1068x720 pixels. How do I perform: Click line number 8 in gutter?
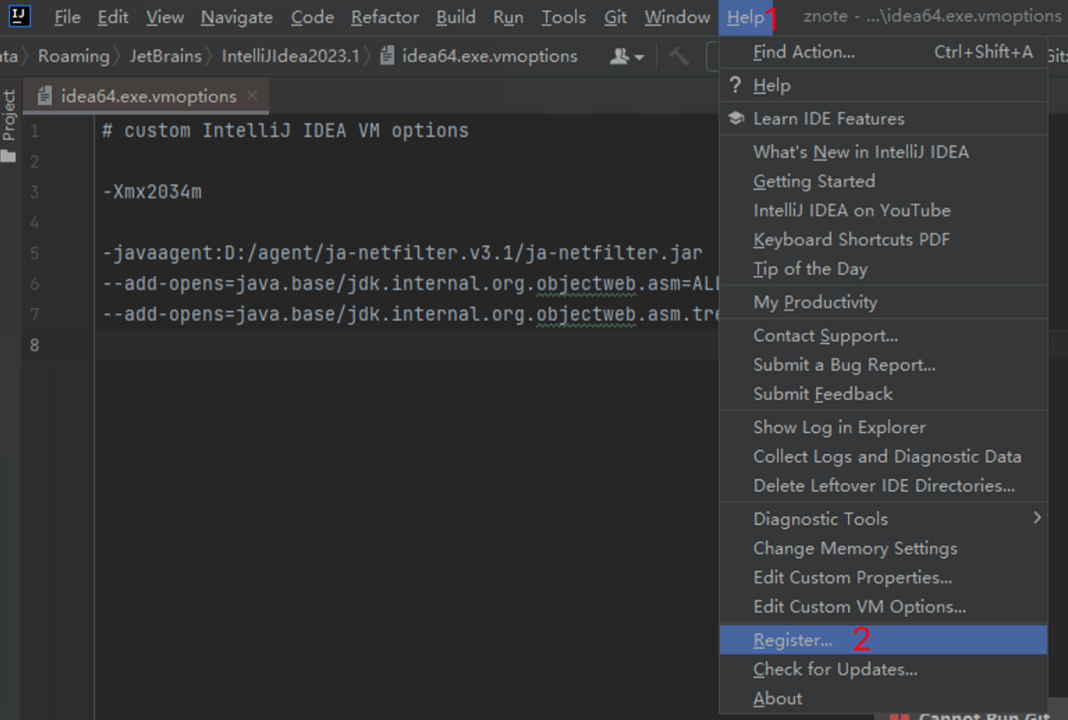pyautogui.click(x=35, y=345)
